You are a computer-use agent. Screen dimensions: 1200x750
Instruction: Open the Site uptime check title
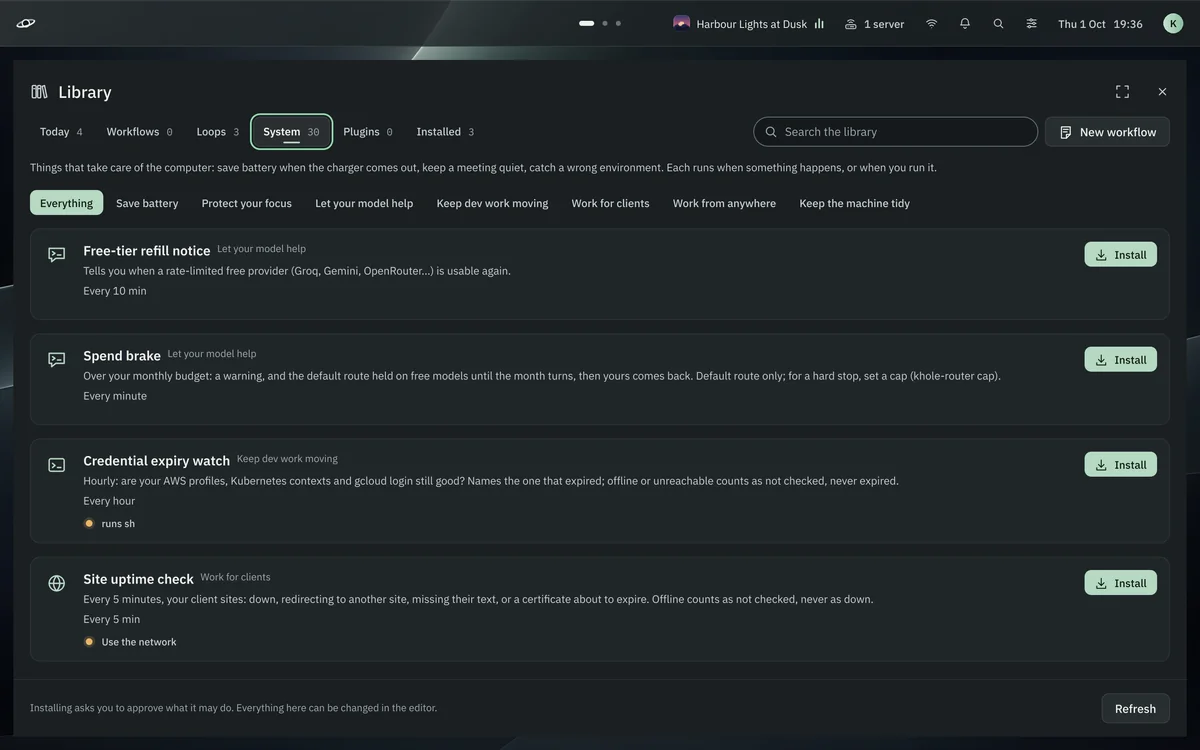pyautogui.click(x=139, y=579)
